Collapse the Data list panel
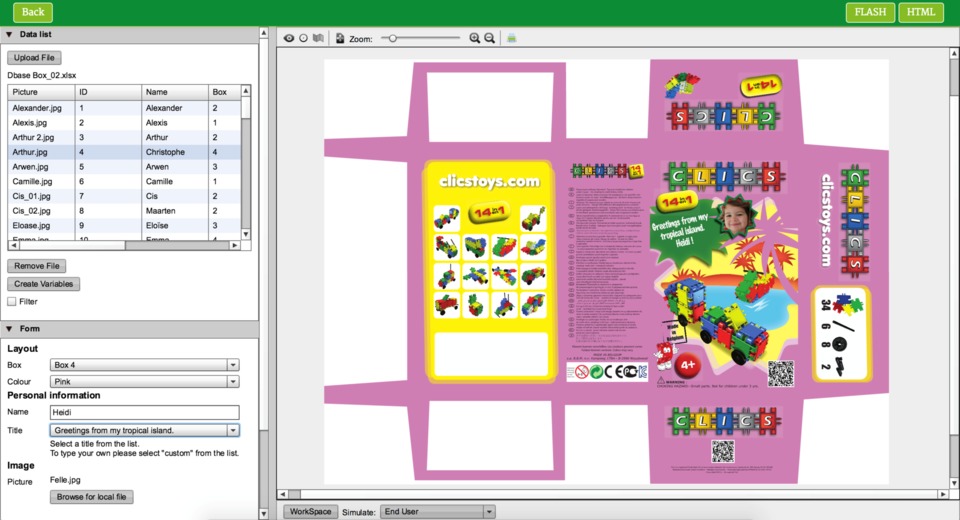The height and width of the screenshot is (520, 960). pos(9,34)
